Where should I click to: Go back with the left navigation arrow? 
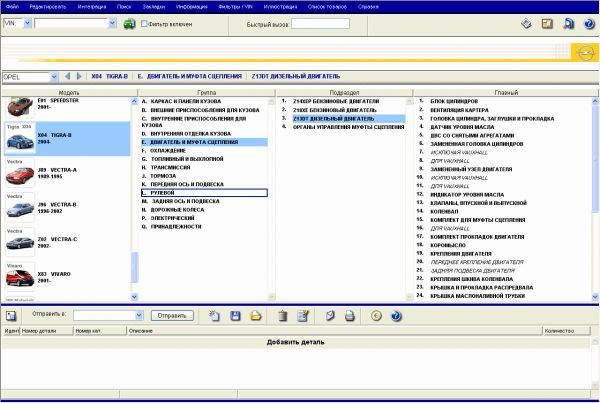[x=67, y=76]
